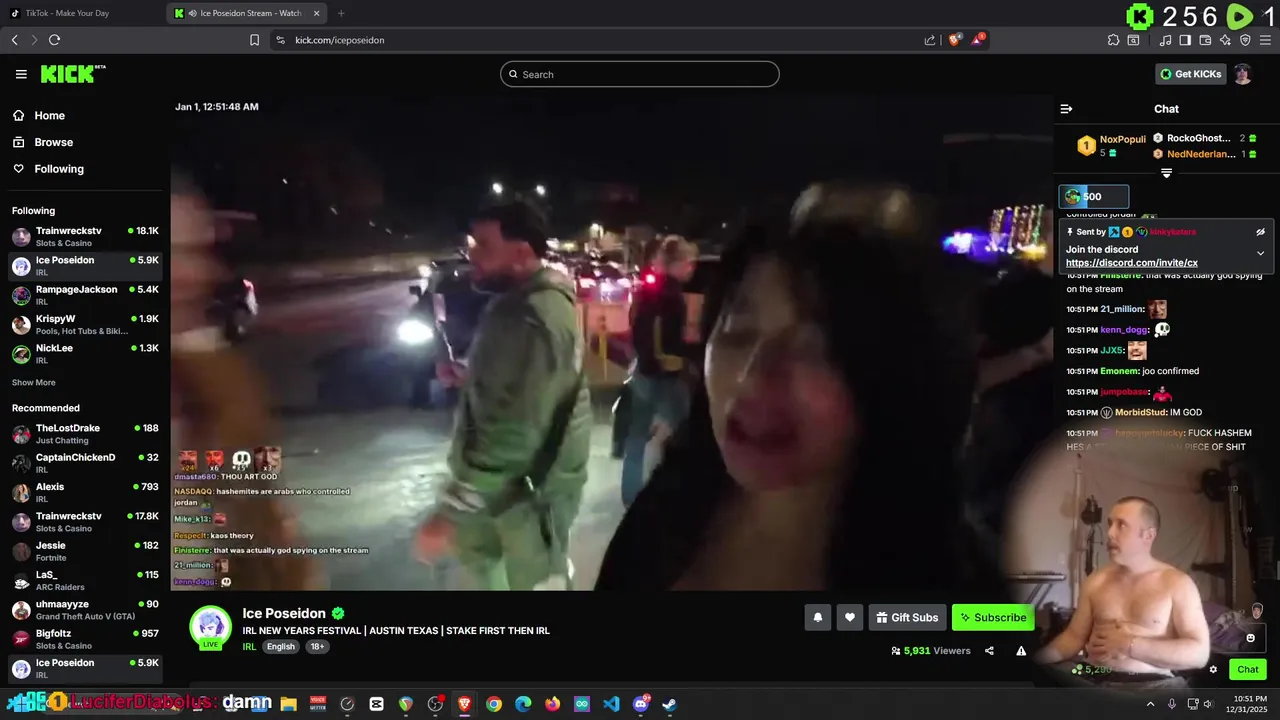Open Firefox from the taskbar

(552, 704)
